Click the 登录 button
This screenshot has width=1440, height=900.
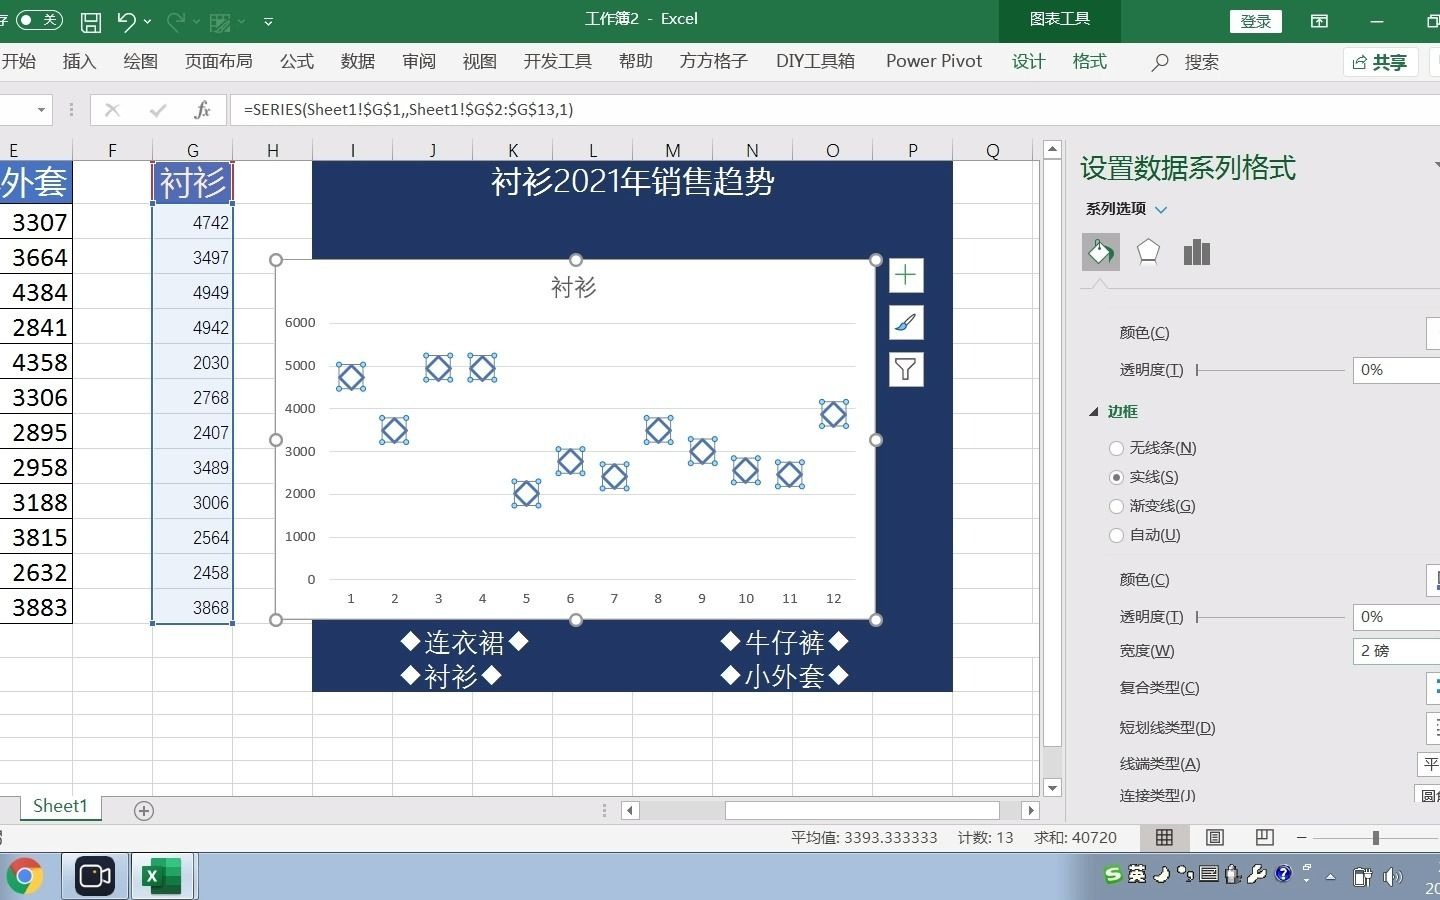tap(1255, 20)
